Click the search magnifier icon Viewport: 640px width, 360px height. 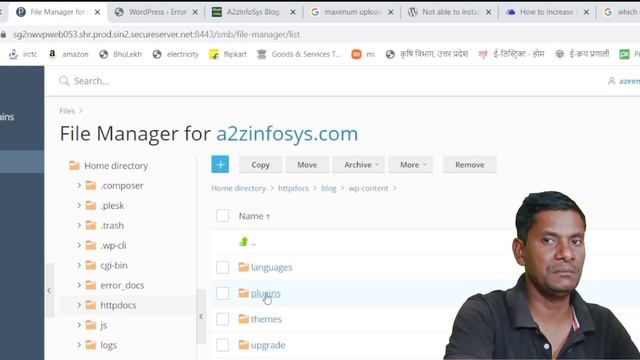(64, 81)
